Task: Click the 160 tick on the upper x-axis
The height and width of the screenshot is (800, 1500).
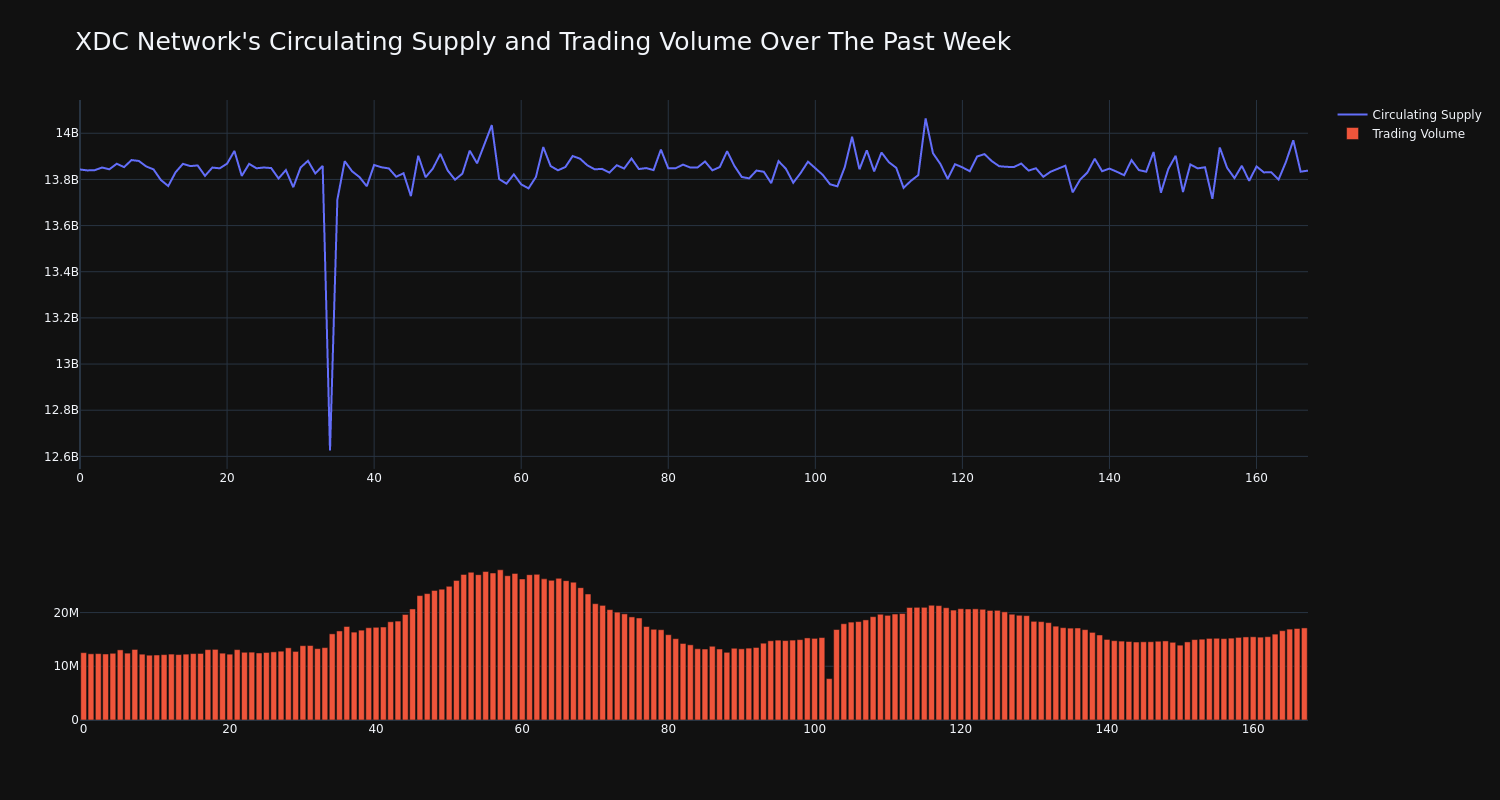Action: [x=1256, y=478]
